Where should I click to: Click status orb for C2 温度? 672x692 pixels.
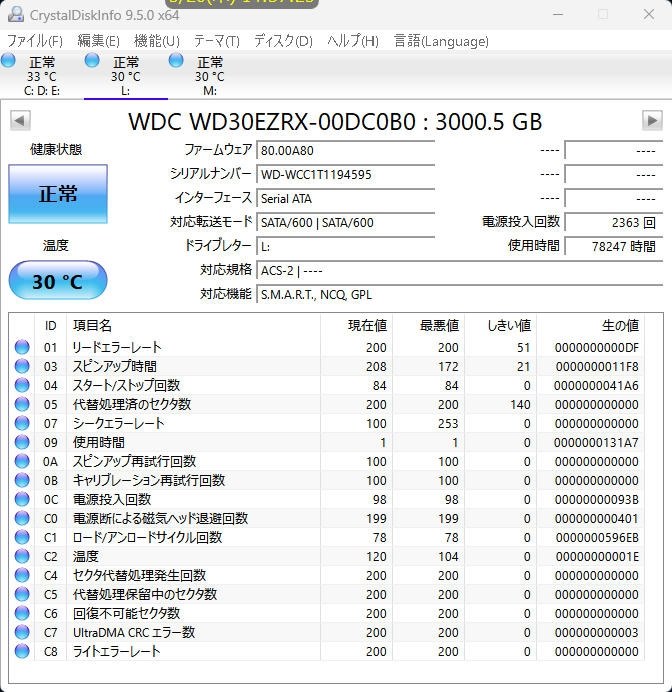[22, 556]
